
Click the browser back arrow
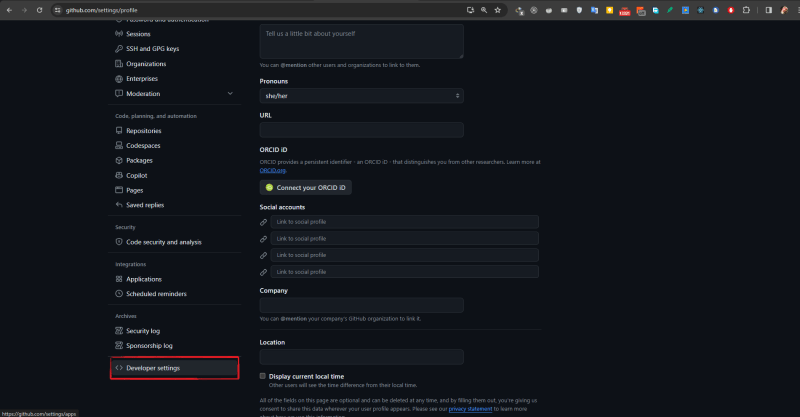coord(9,10)
